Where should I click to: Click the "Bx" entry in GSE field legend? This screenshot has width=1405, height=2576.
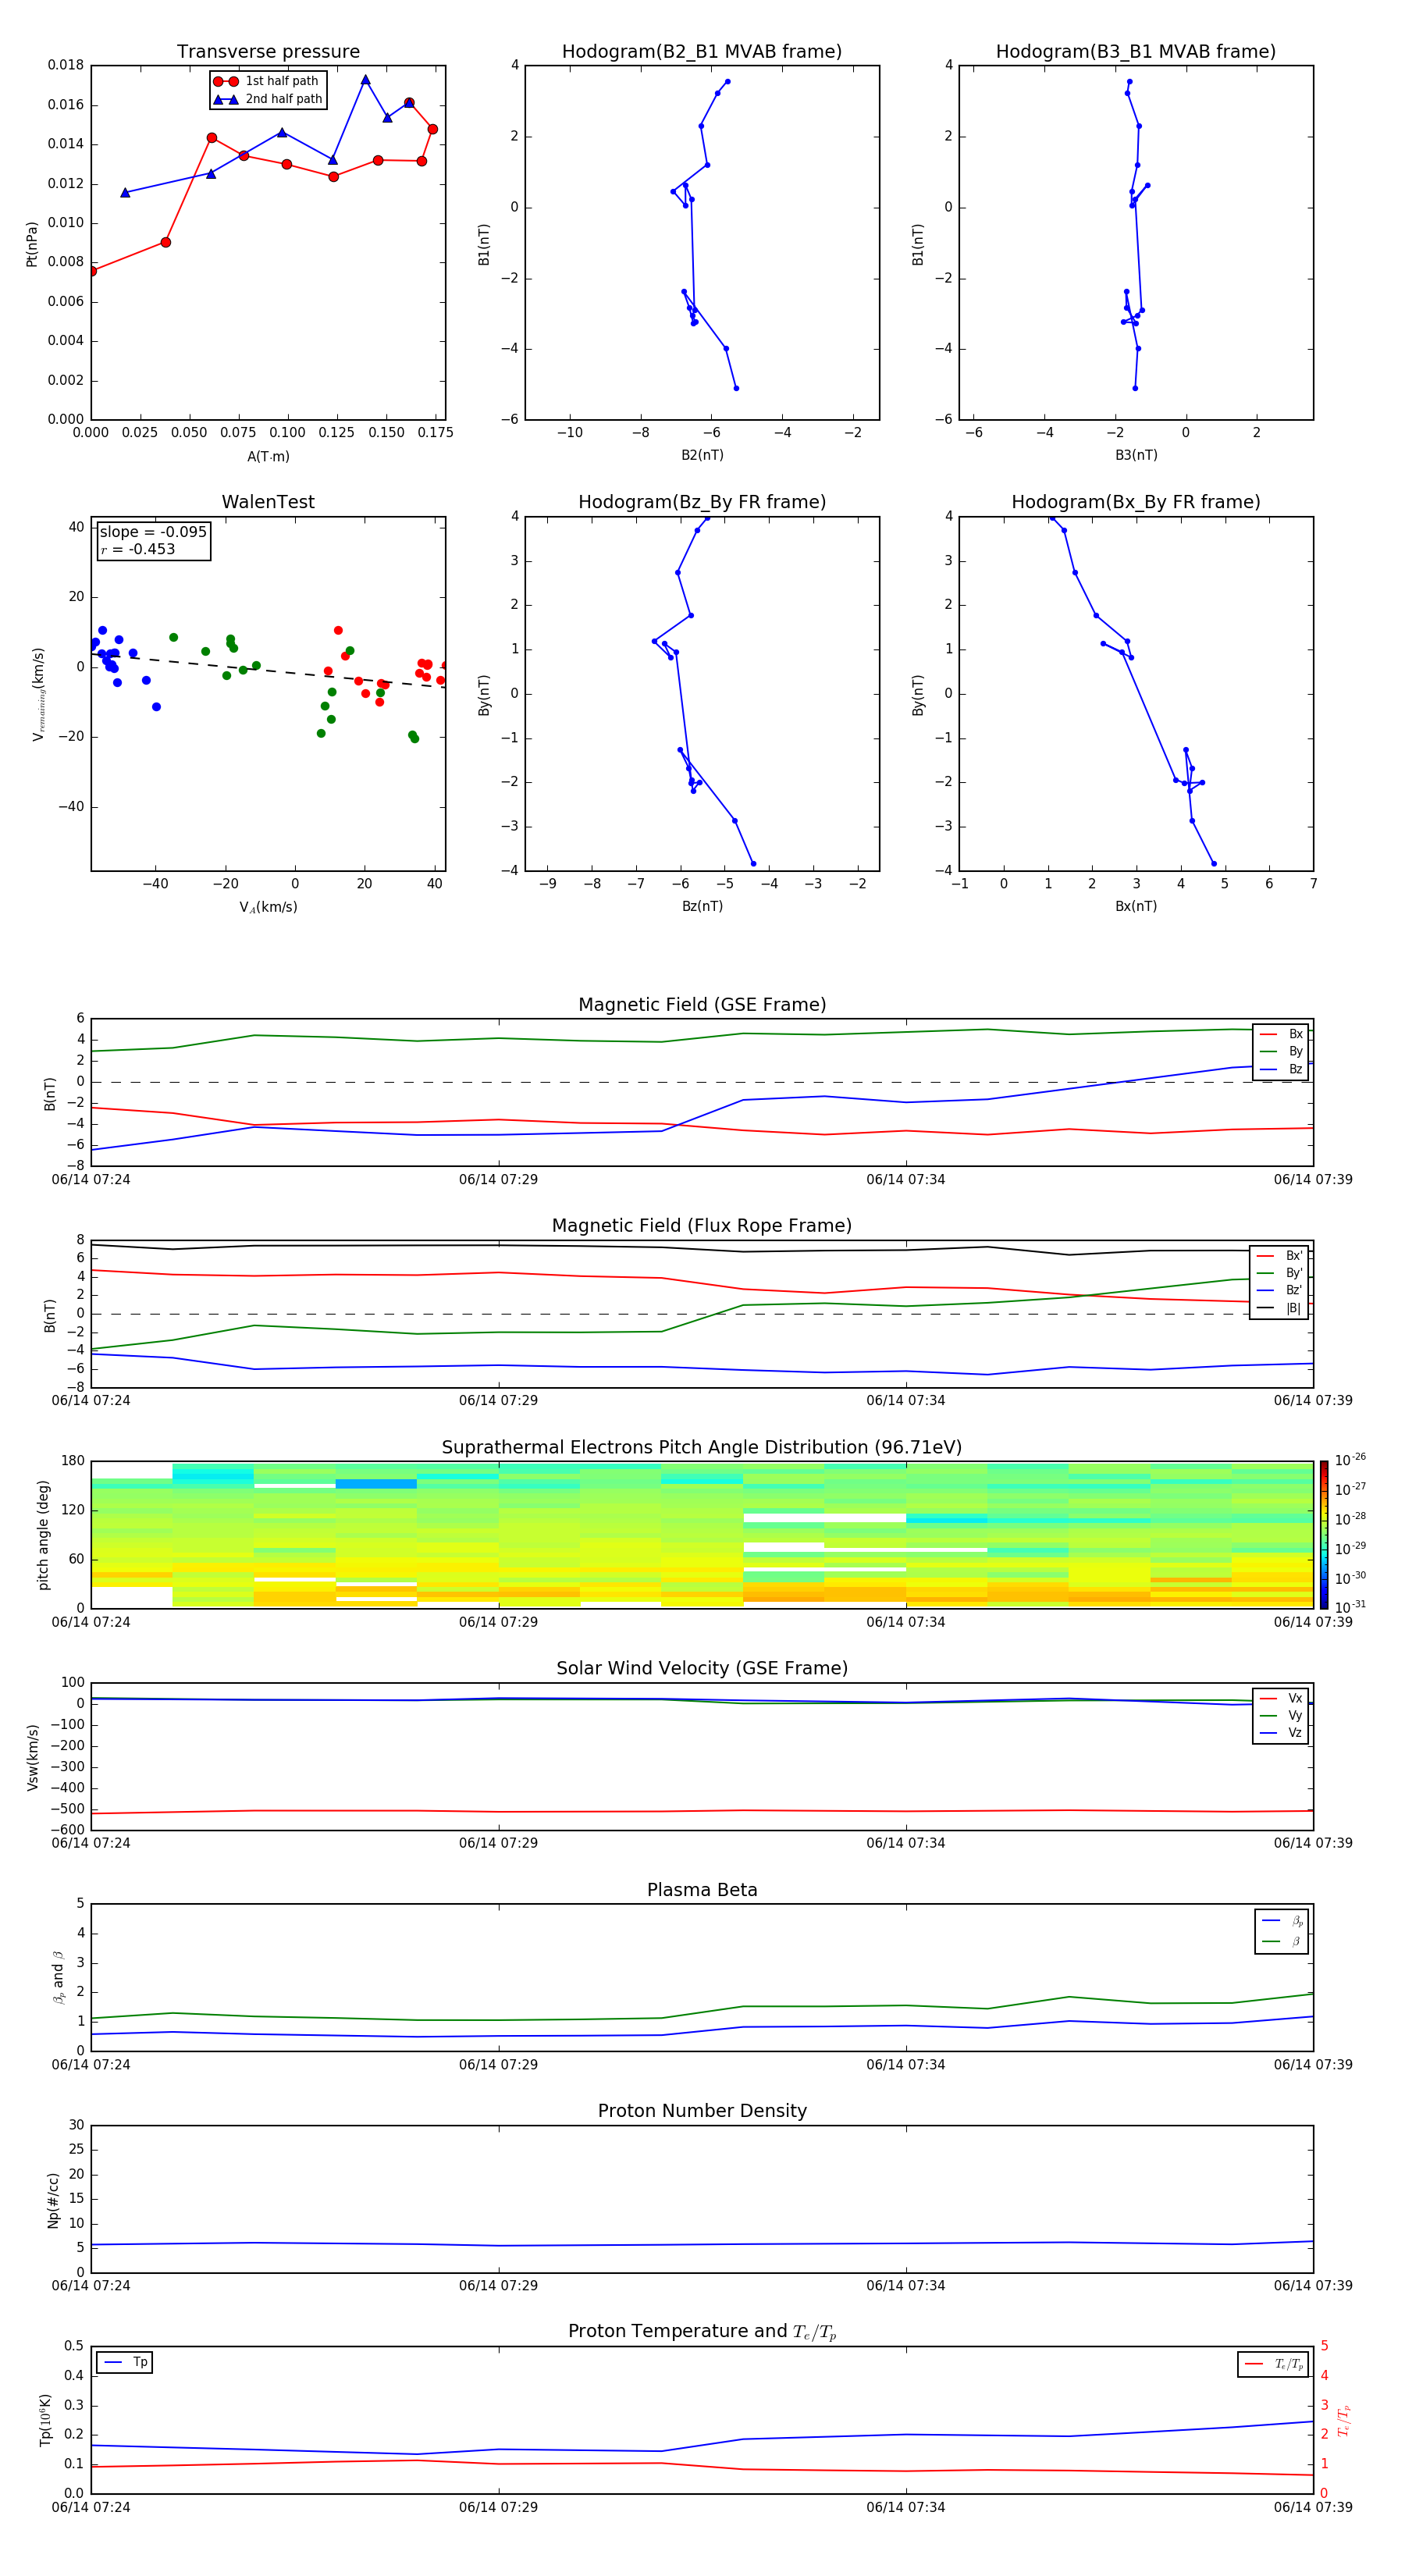coord(1281,1034)
